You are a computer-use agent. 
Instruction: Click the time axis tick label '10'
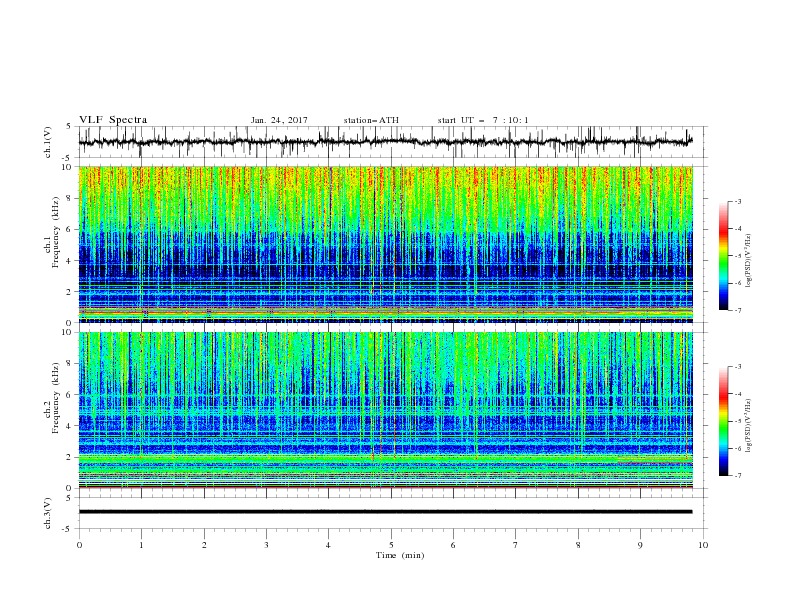(x=703, y=545)
